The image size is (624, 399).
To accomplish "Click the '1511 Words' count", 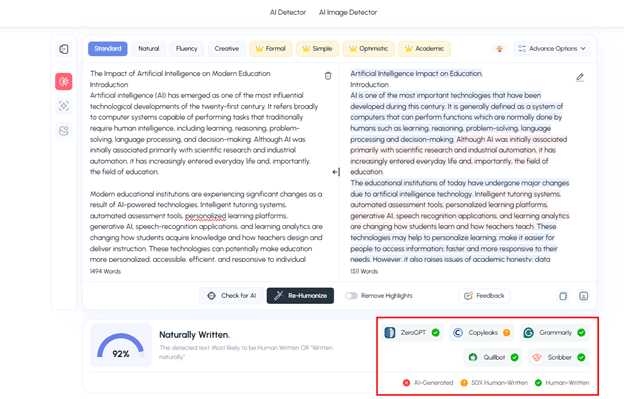I will 364,271.
